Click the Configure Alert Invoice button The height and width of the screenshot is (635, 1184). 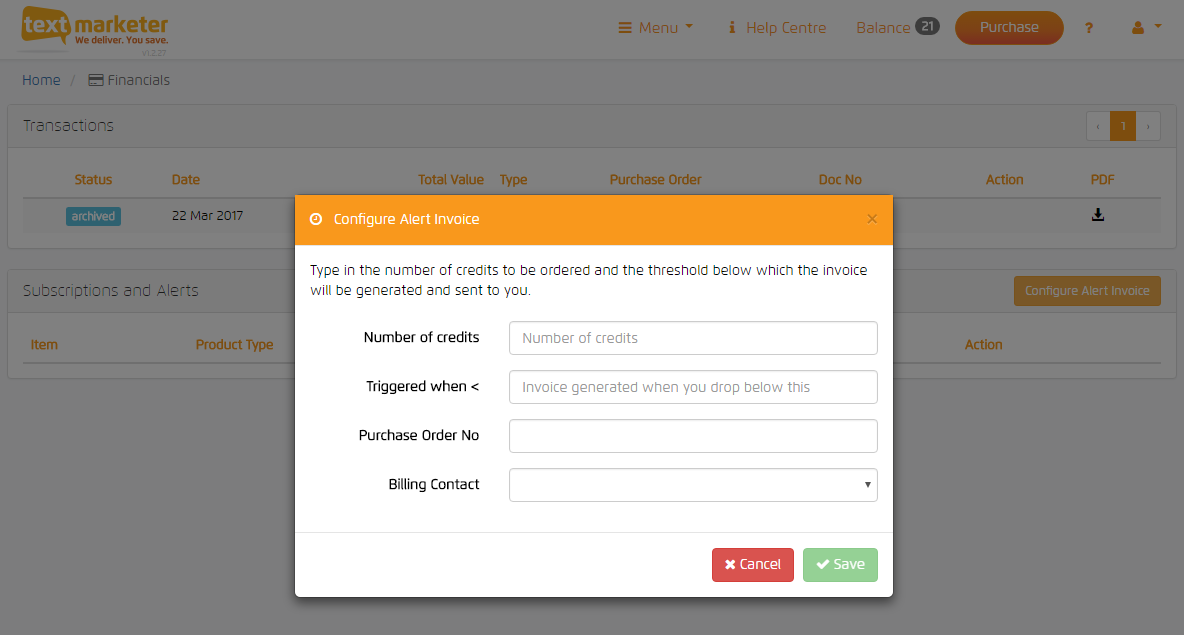coord(1087,290)
